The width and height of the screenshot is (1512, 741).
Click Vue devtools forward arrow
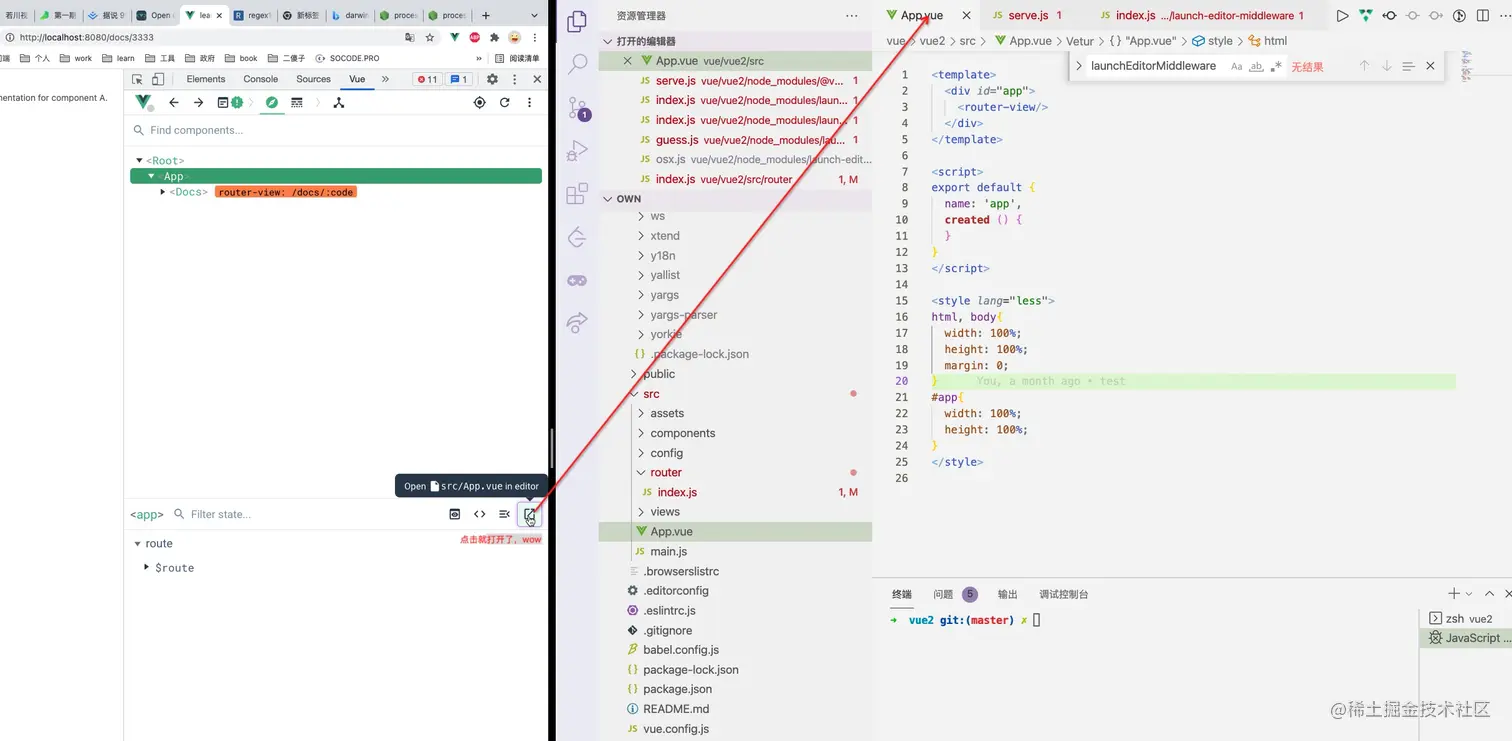click(198, 102)
